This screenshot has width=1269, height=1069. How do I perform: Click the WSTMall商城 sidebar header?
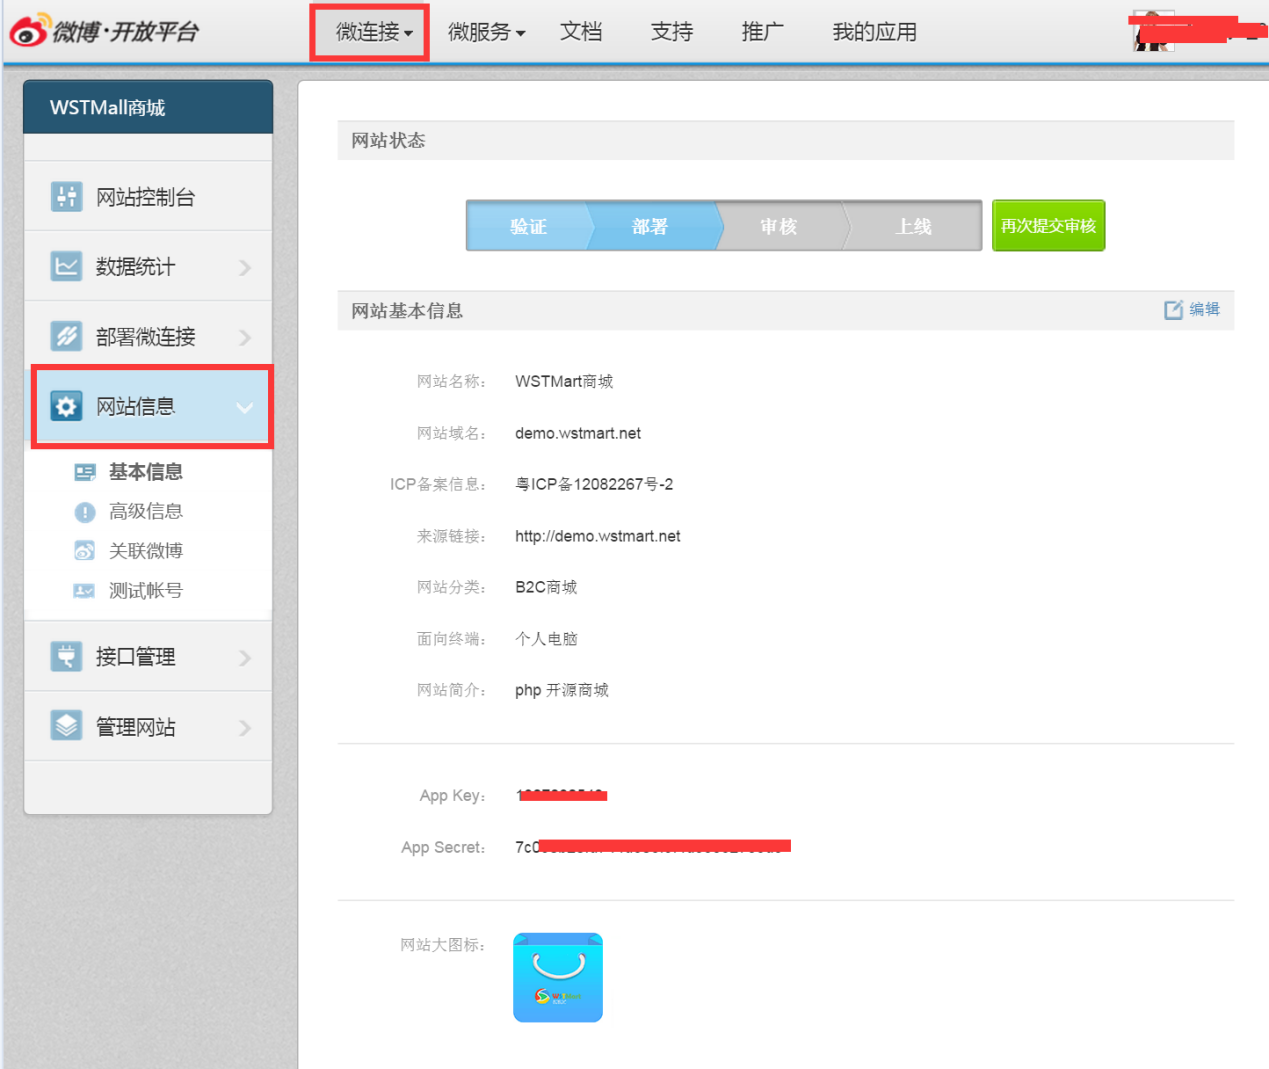pos(148,107)
